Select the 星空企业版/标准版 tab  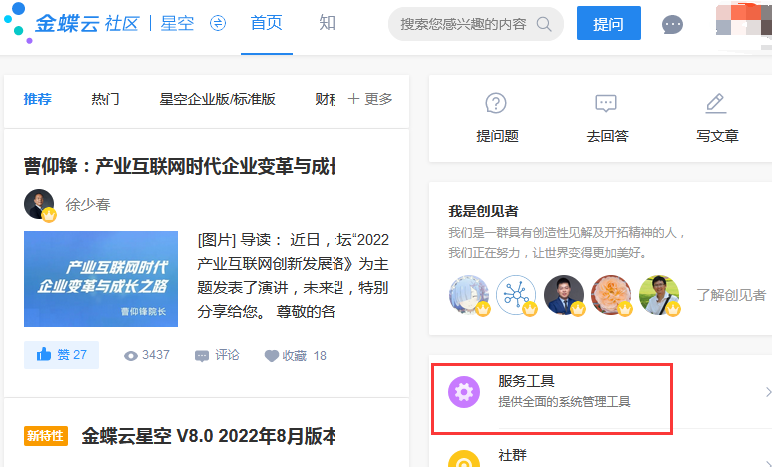(217, 99)
